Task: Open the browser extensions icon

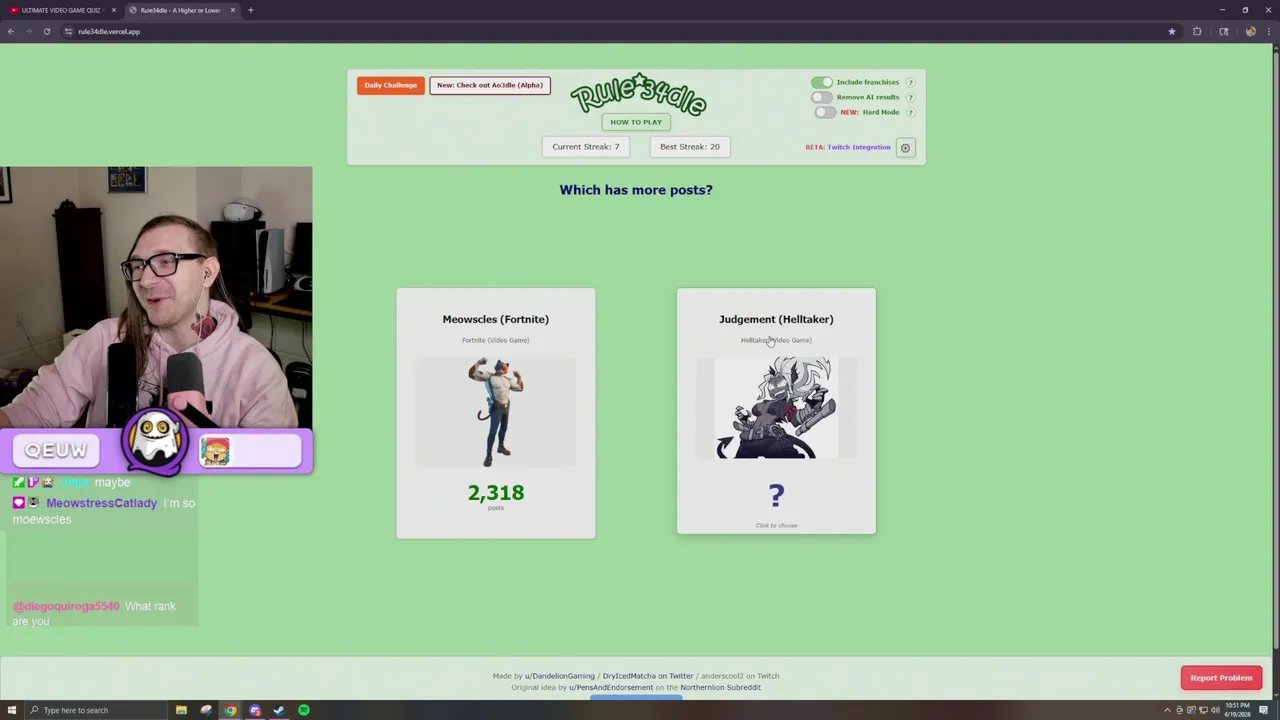Action: pos(1197,31)
